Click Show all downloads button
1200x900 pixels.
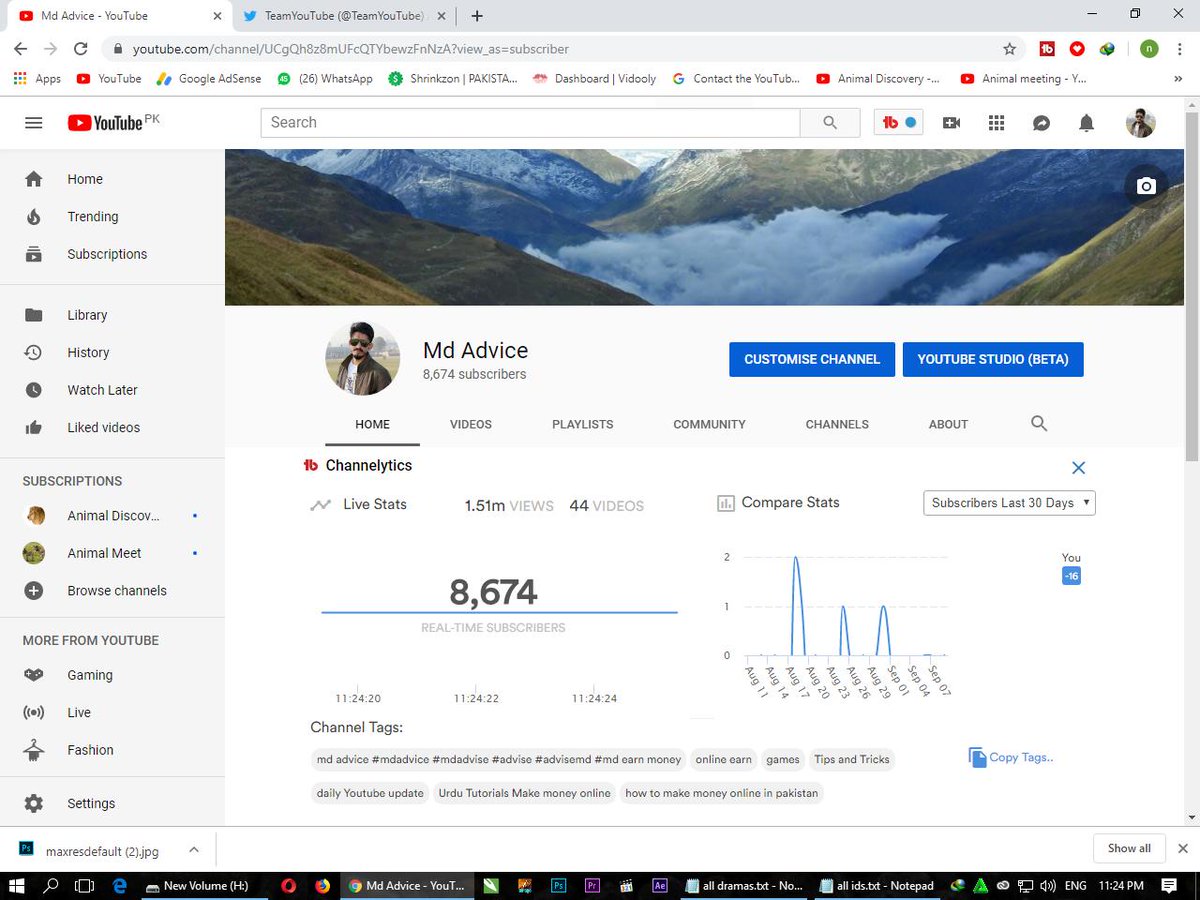click(x=1129, y=849)
